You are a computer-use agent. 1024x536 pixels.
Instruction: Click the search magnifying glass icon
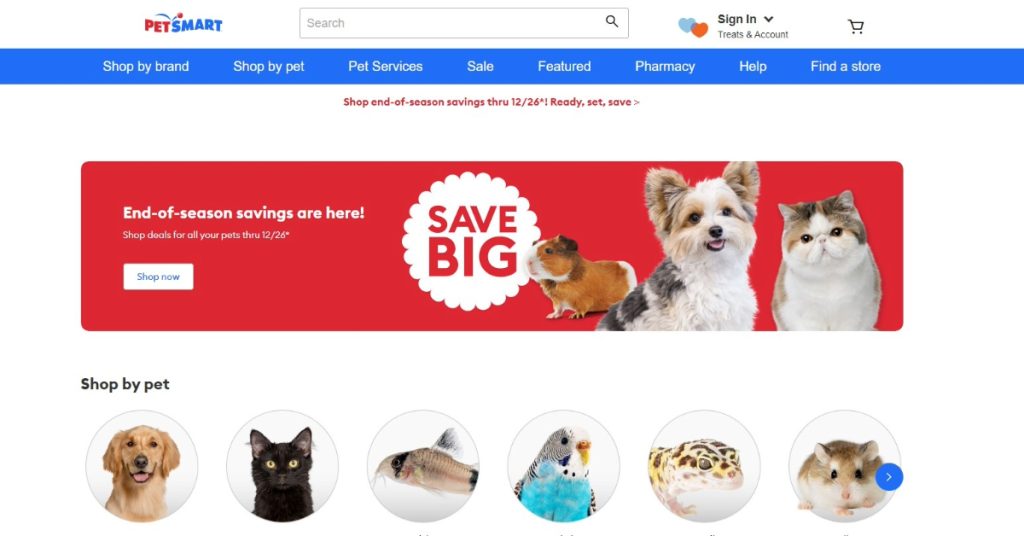pos(612,22)
